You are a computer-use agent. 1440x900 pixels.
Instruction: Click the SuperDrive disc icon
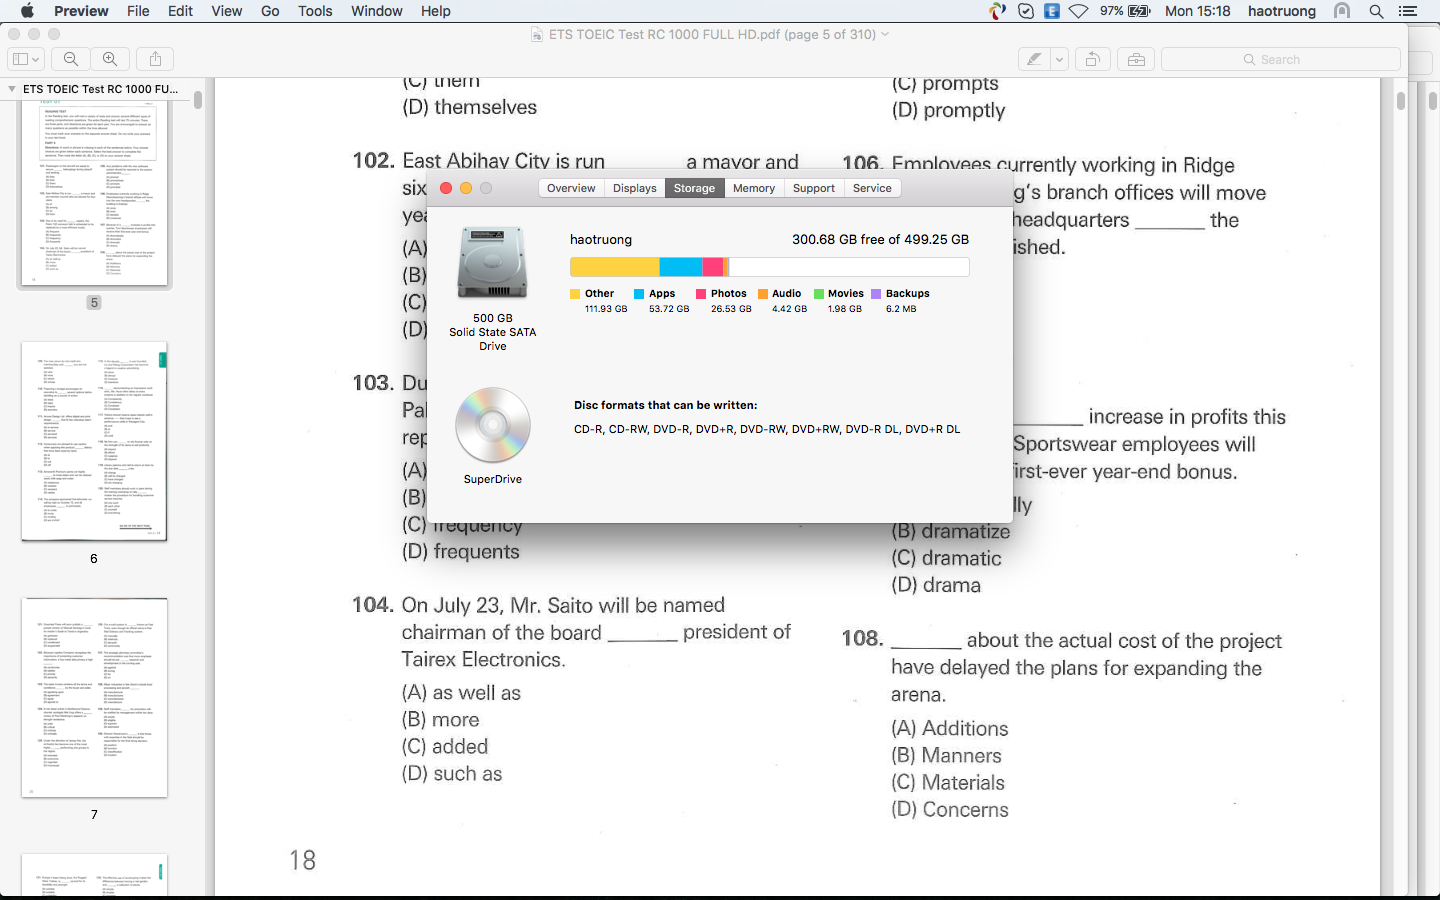(x=493, y=425)
